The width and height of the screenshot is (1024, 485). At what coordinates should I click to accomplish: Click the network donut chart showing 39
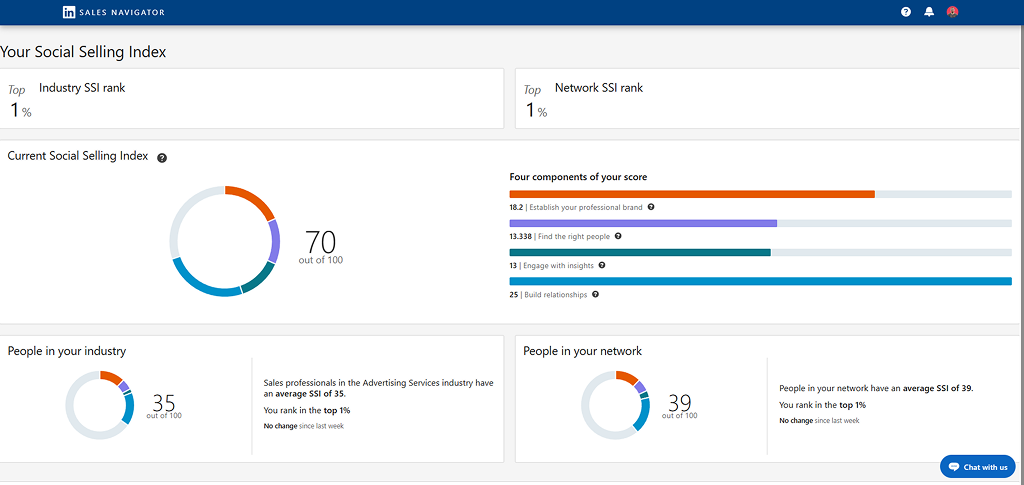(615, 405)
